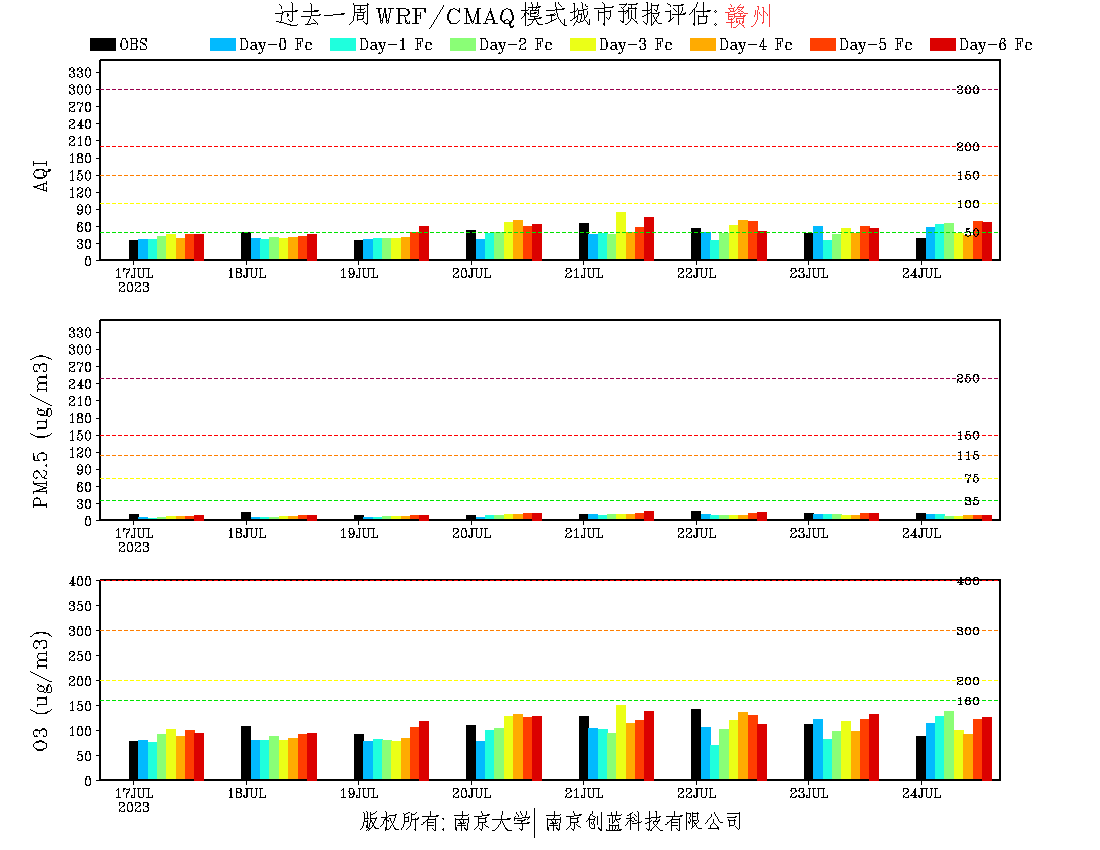Click the PM2.5 (ug/m3) y-axis label
The image size is (1100, 850).
point(41,431)
